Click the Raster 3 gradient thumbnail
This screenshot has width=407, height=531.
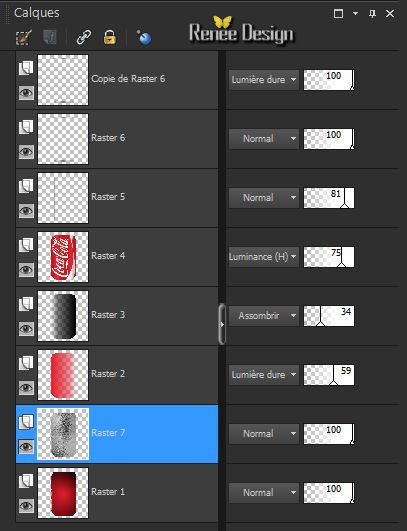[63, 316]
